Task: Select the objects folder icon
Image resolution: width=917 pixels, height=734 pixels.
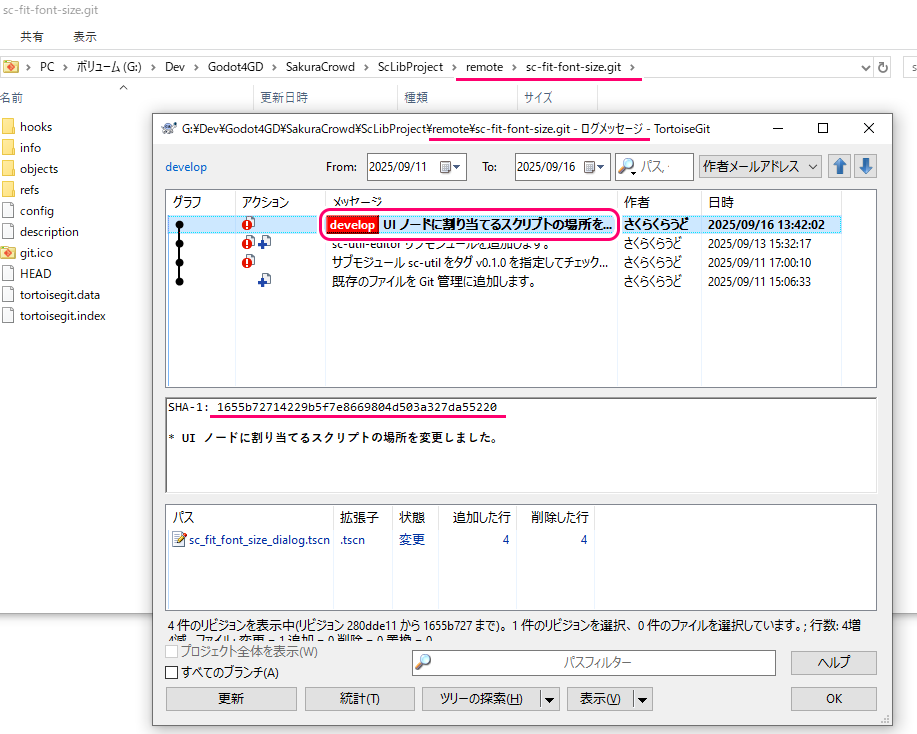Action: pos(9,169)
